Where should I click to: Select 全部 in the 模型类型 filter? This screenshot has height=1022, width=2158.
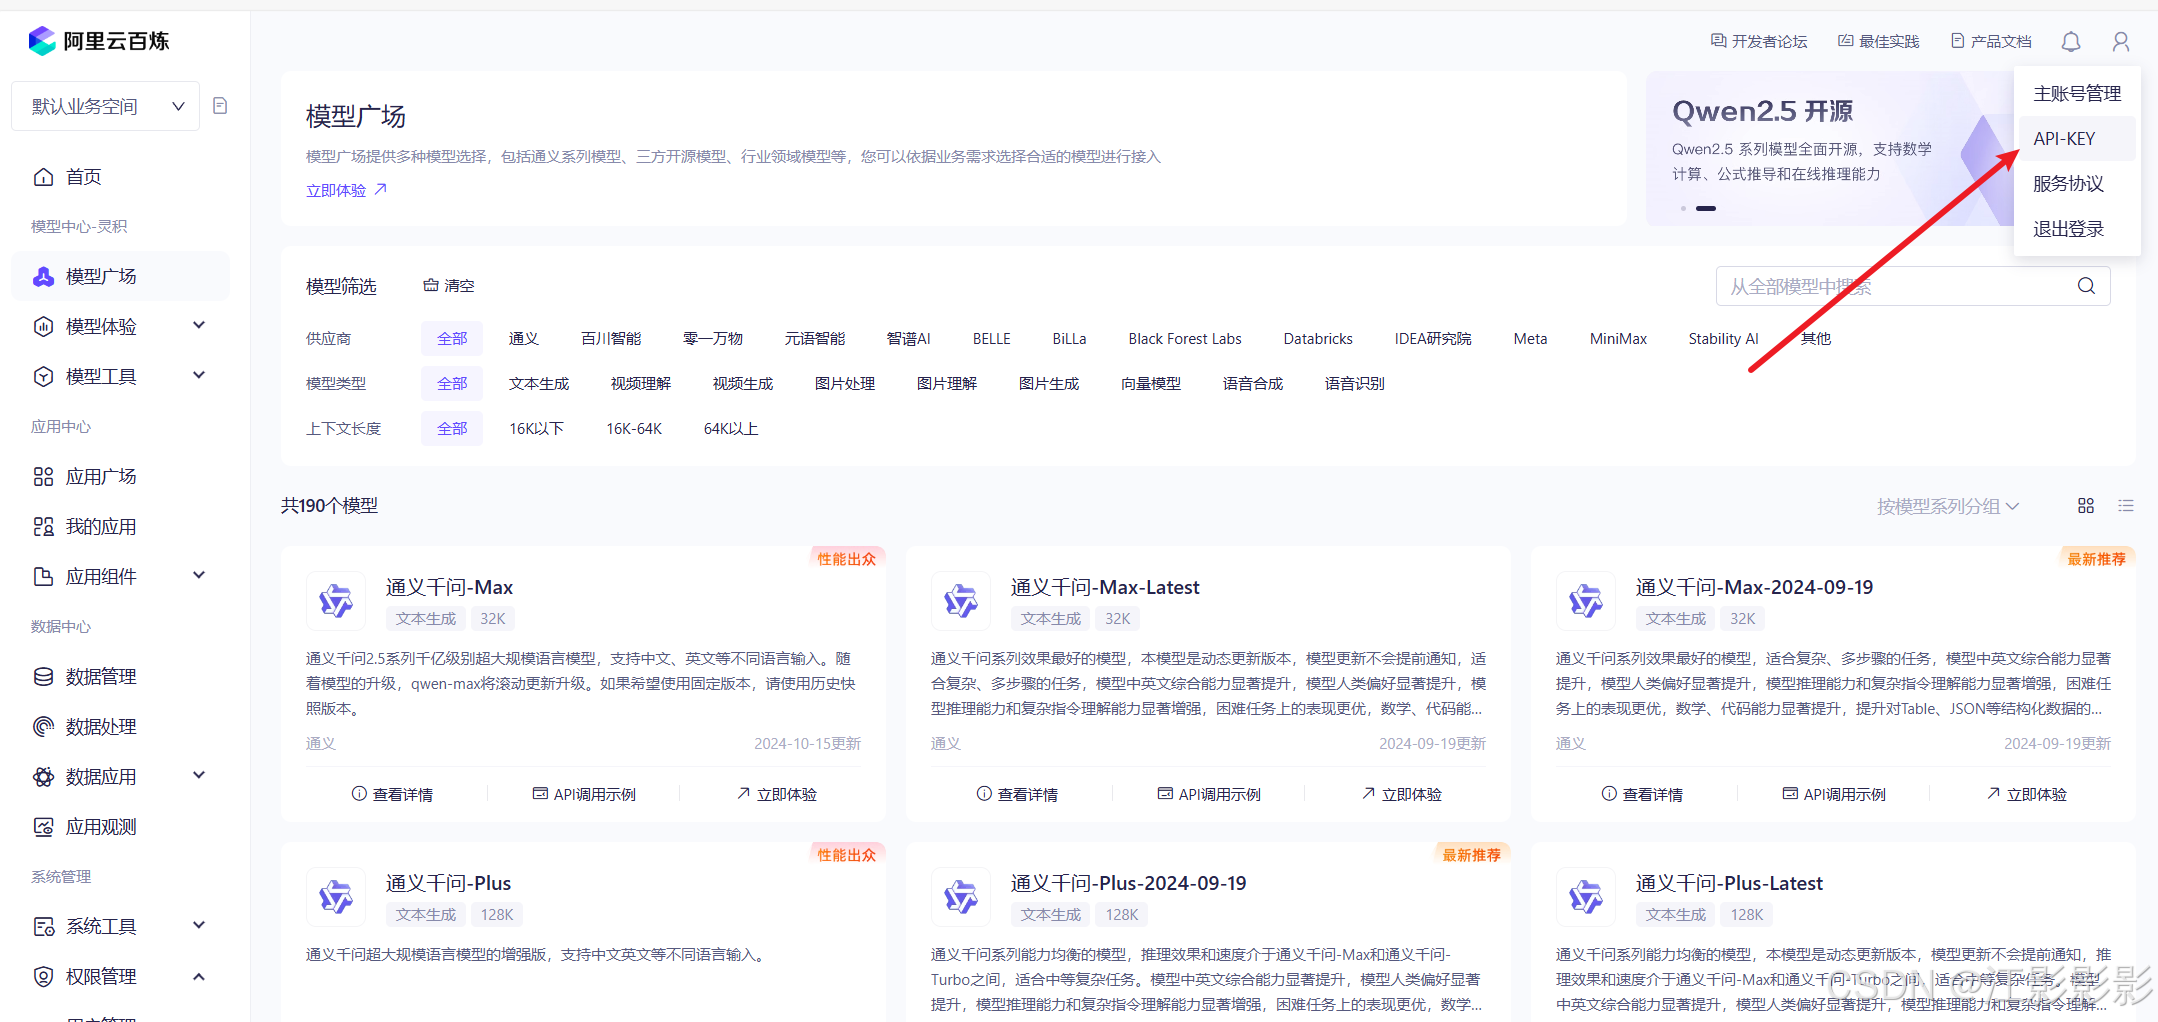452,384
